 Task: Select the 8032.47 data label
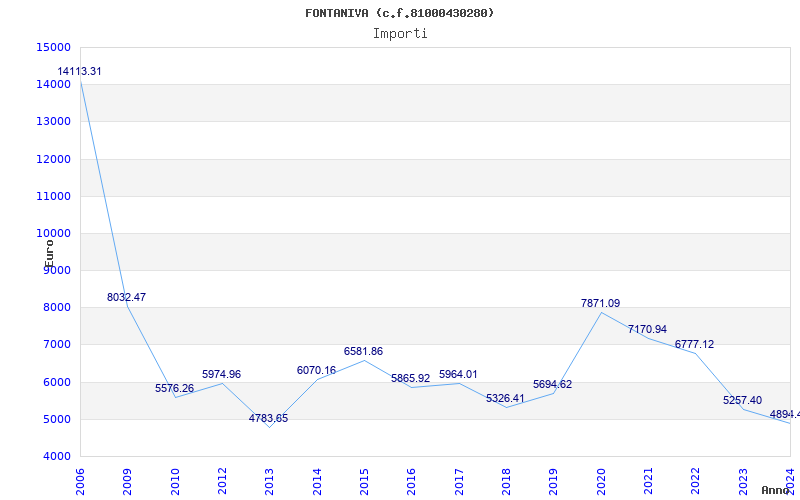127,297
